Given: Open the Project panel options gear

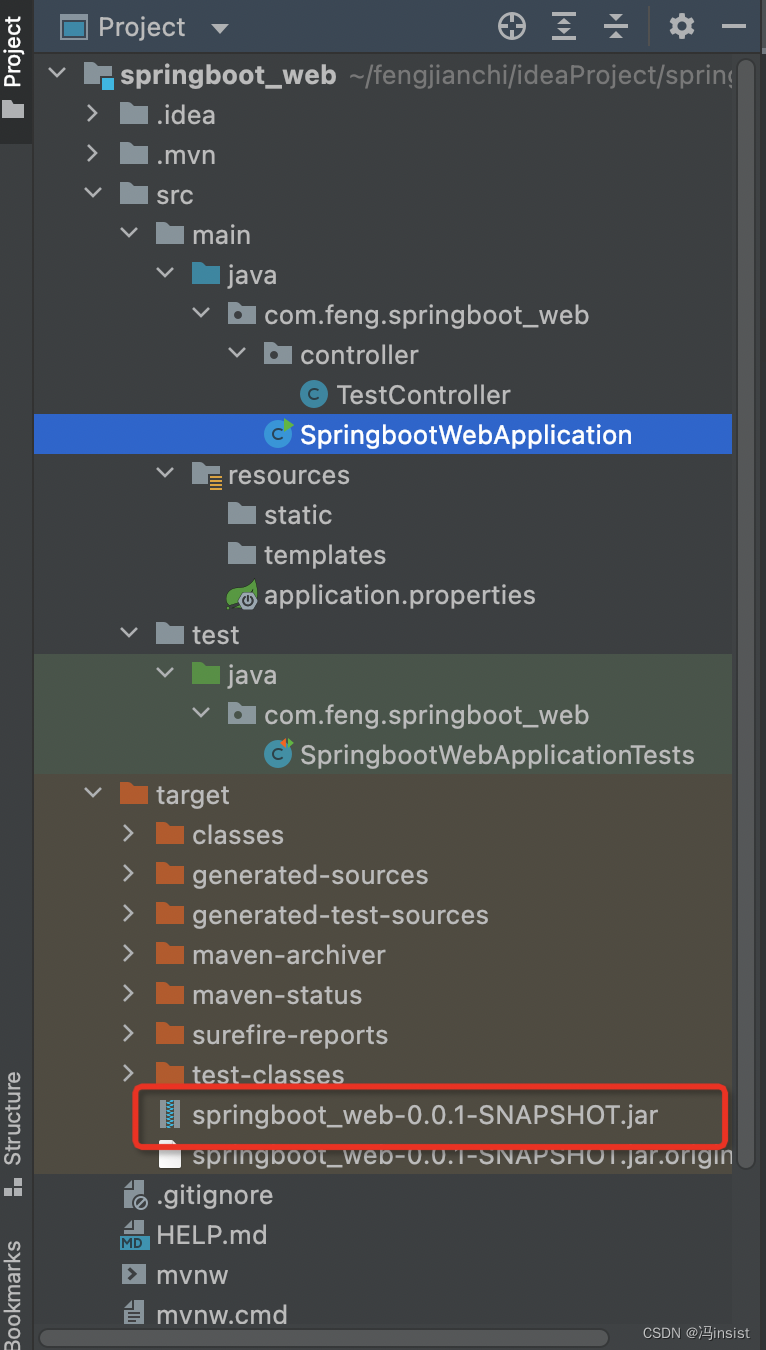Looking at the screenshot, I should click(x=681, y=27).
